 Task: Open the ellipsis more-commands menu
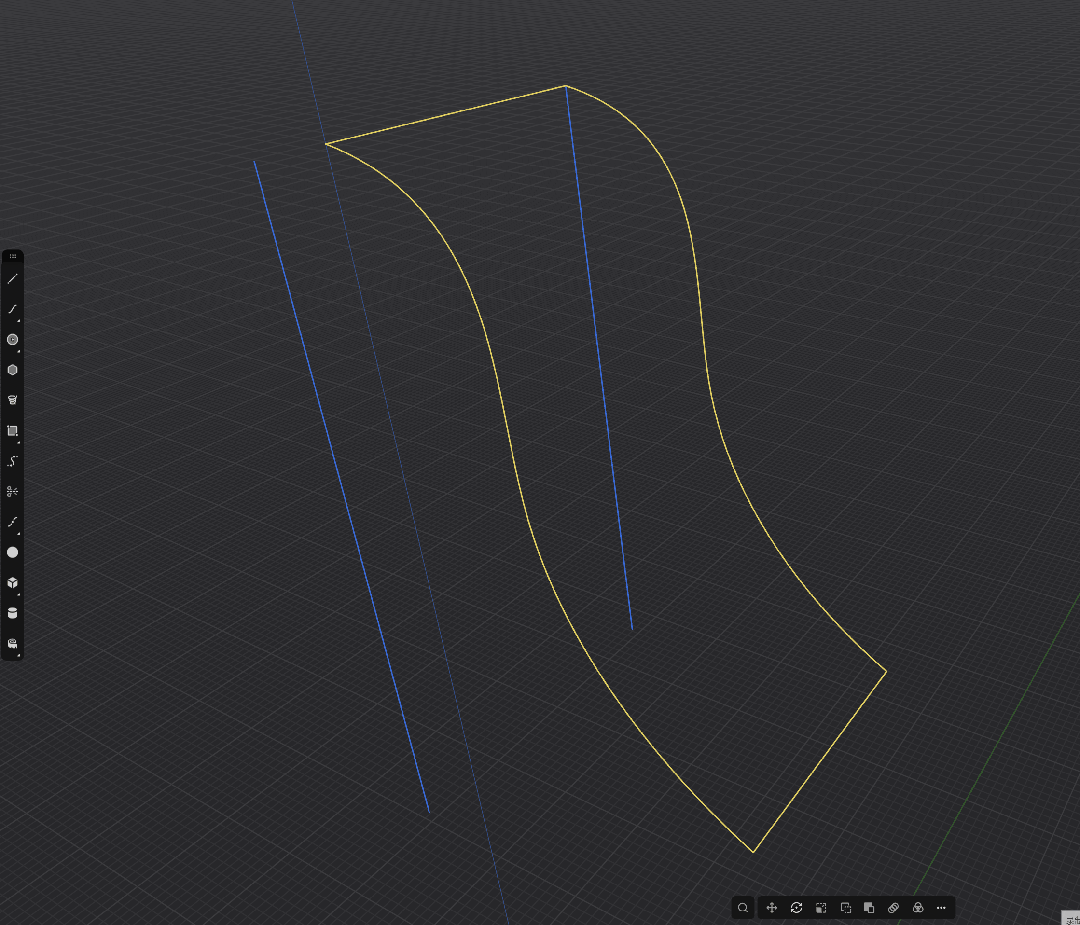[941, 908]
